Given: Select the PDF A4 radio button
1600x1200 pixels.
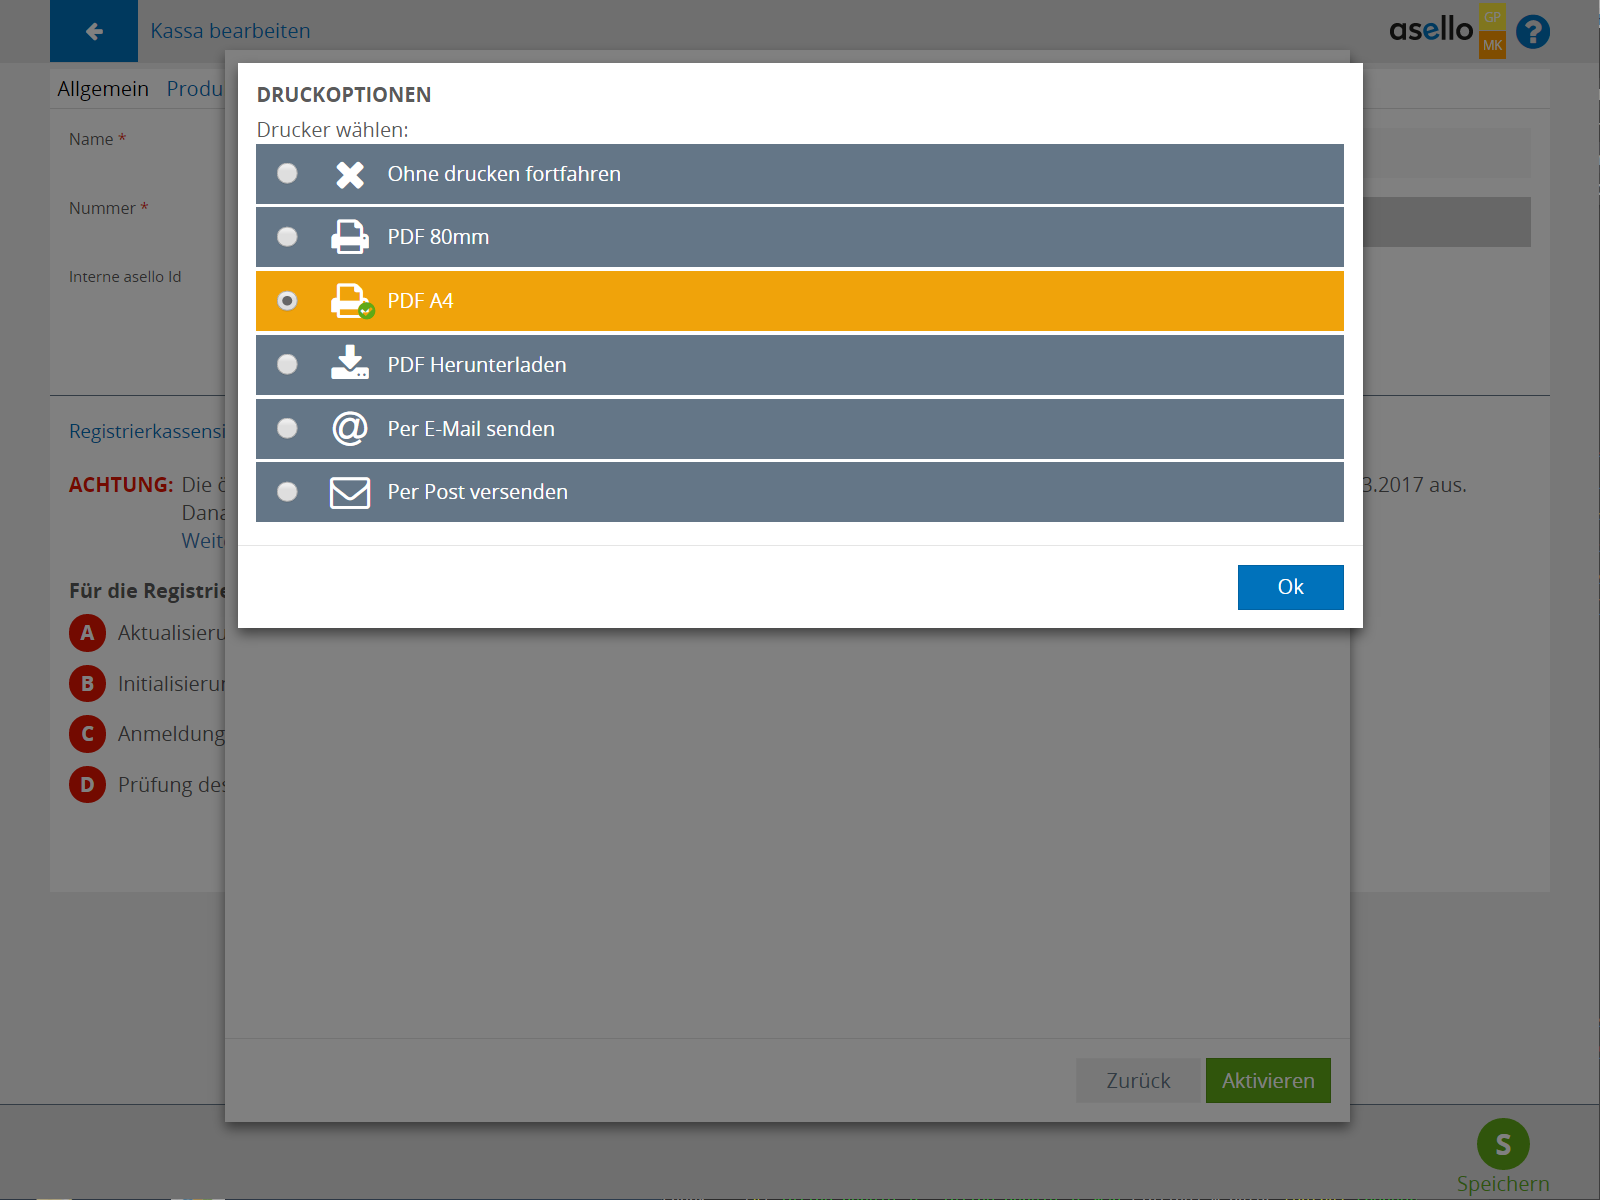Looking at the screenshot, I should (x=287, y=301).
